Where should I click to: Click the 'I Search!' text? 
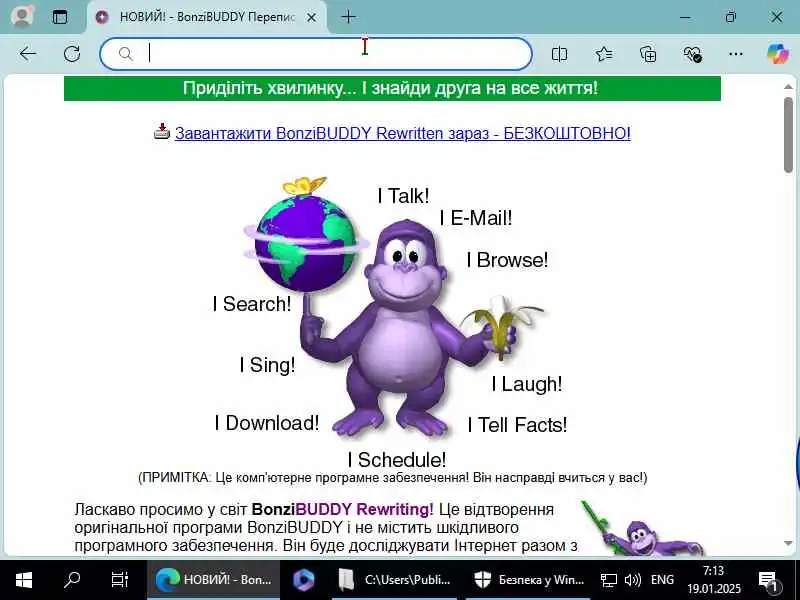[252, 304]
